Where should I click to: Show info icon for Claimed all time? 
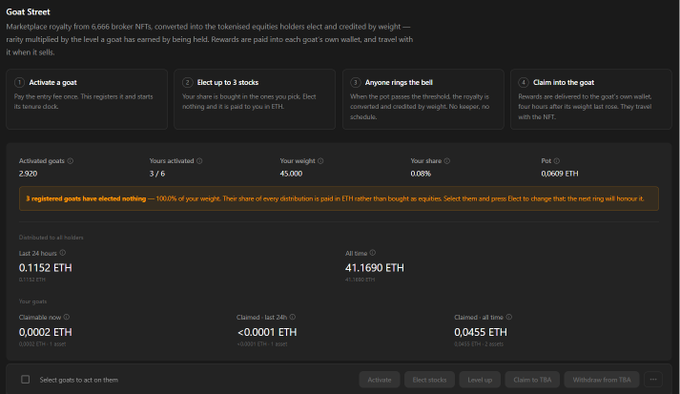(x=509, y=317)
